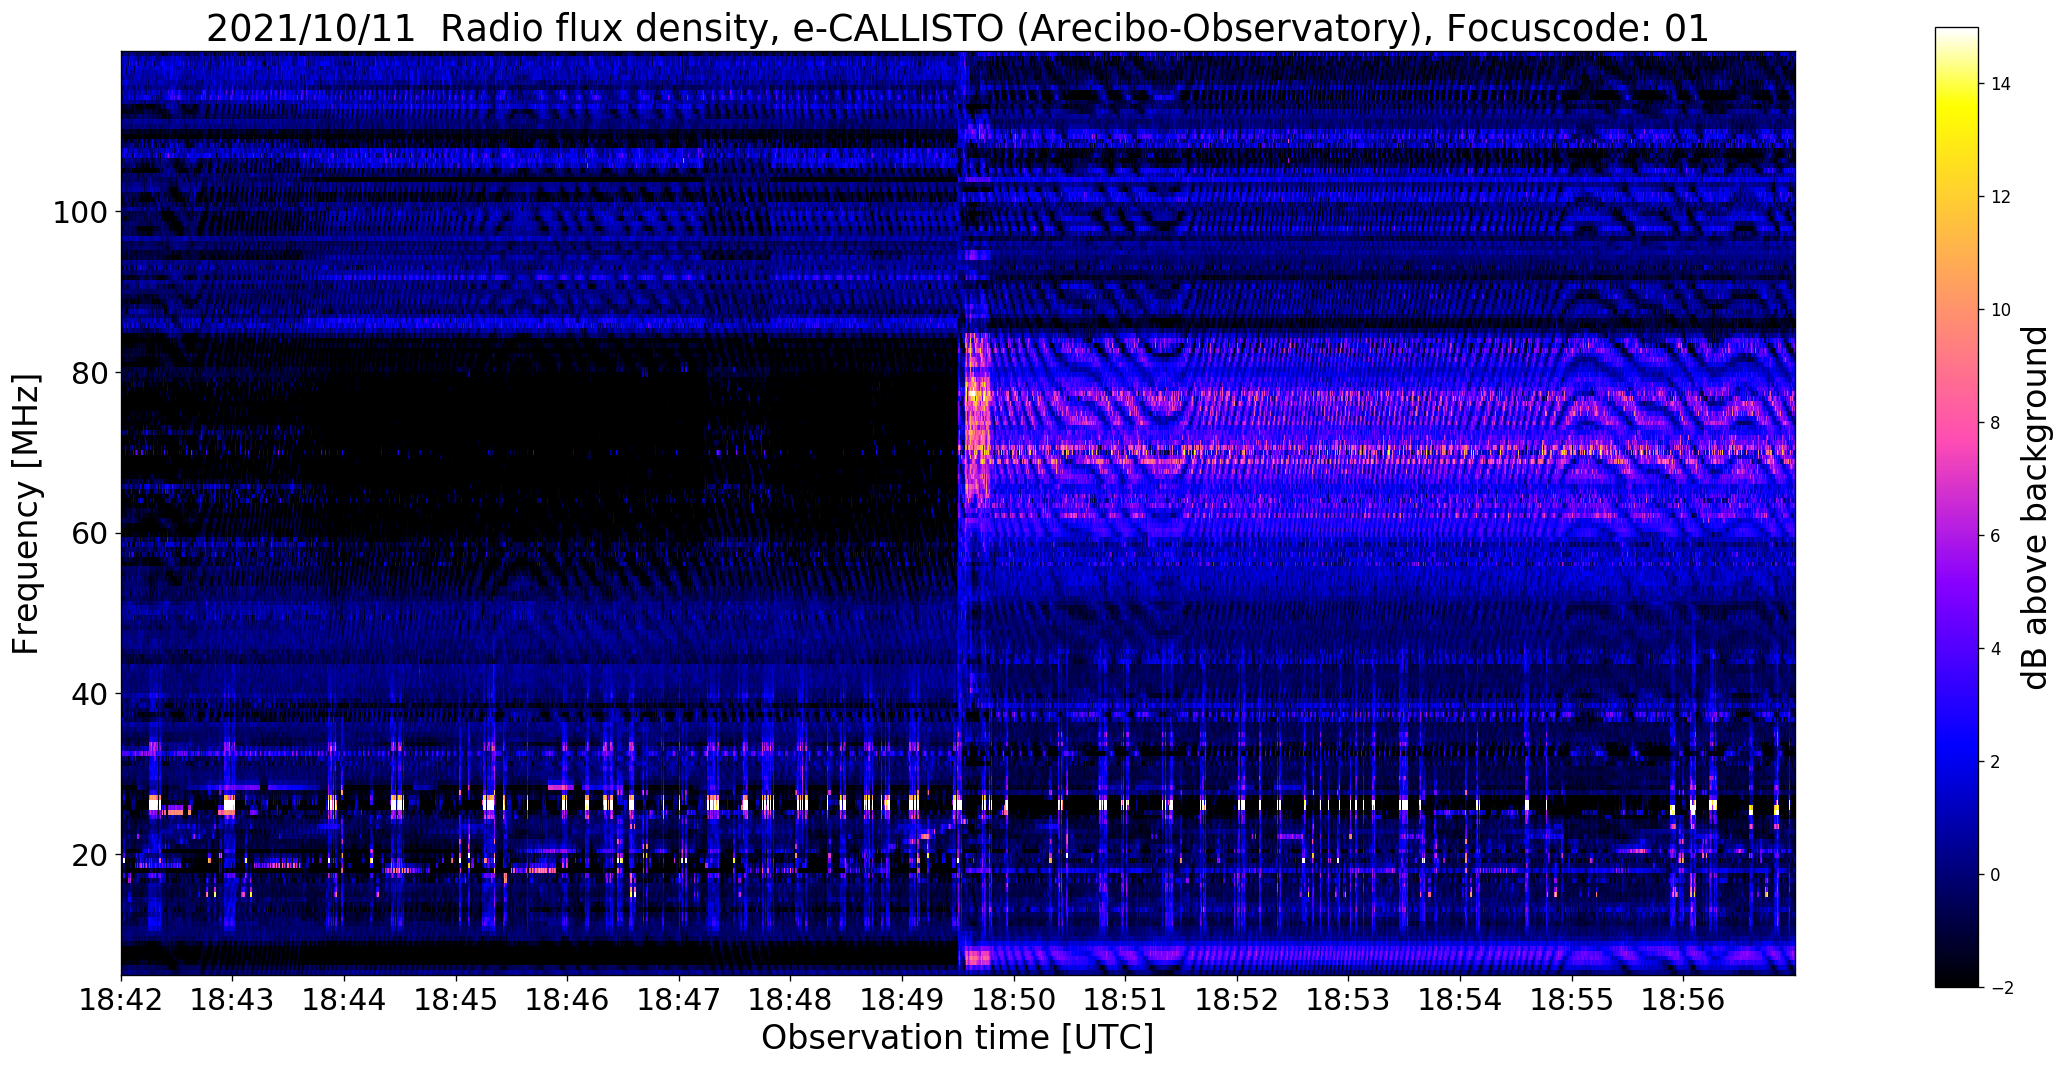Viewport: 2066px width, 1067px height.
Task: Click the colorbar tick label 12
Action: tap(2001, 197)
